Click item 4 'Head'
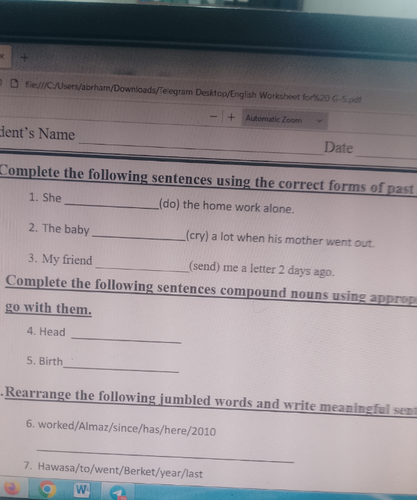The width and height of the screenshot is (417, 500). pos(46,332)
